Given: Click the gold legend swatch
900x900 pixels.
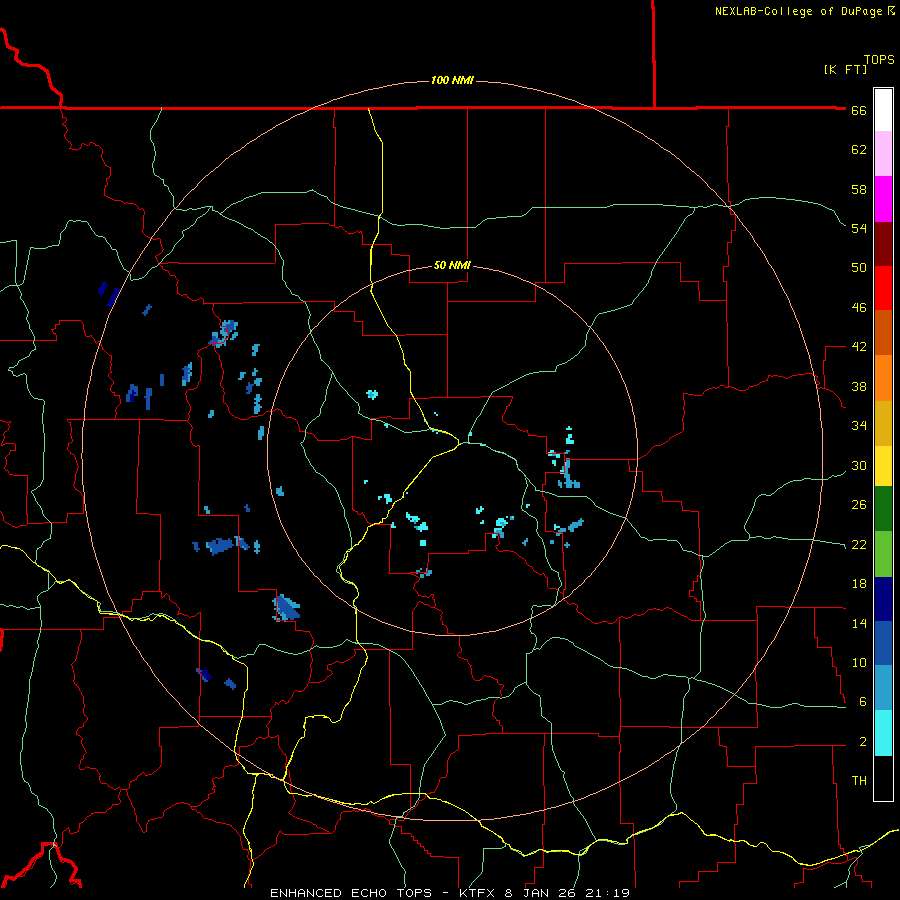Looking at the screenshot, I should (883, 423).
